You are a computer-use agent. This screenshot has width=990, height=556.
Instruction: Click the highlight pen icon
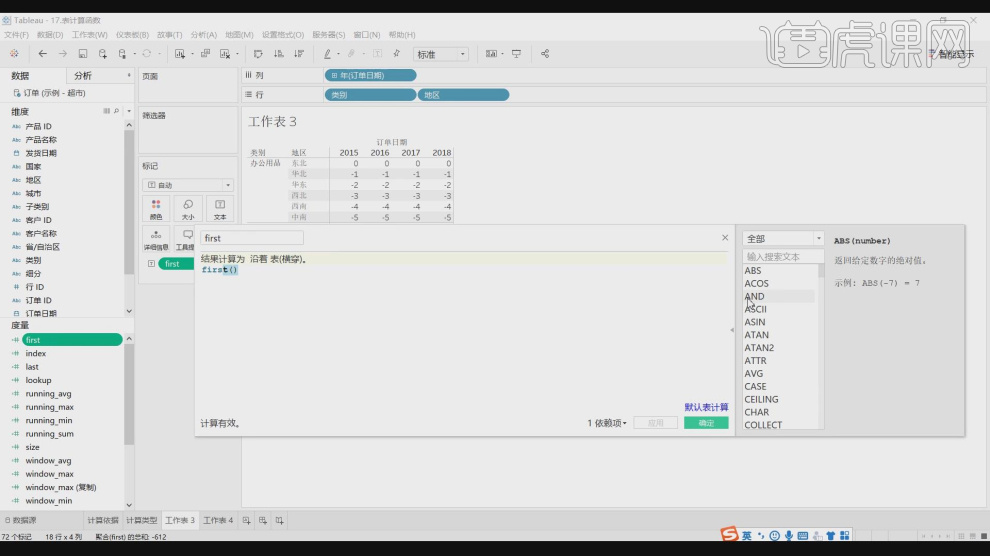click(327, 54)
